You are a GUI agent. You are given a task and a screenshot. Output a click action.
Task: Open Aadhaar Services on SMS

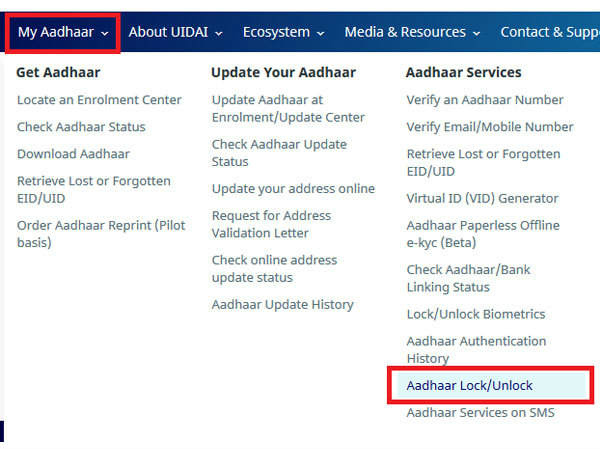480,412
